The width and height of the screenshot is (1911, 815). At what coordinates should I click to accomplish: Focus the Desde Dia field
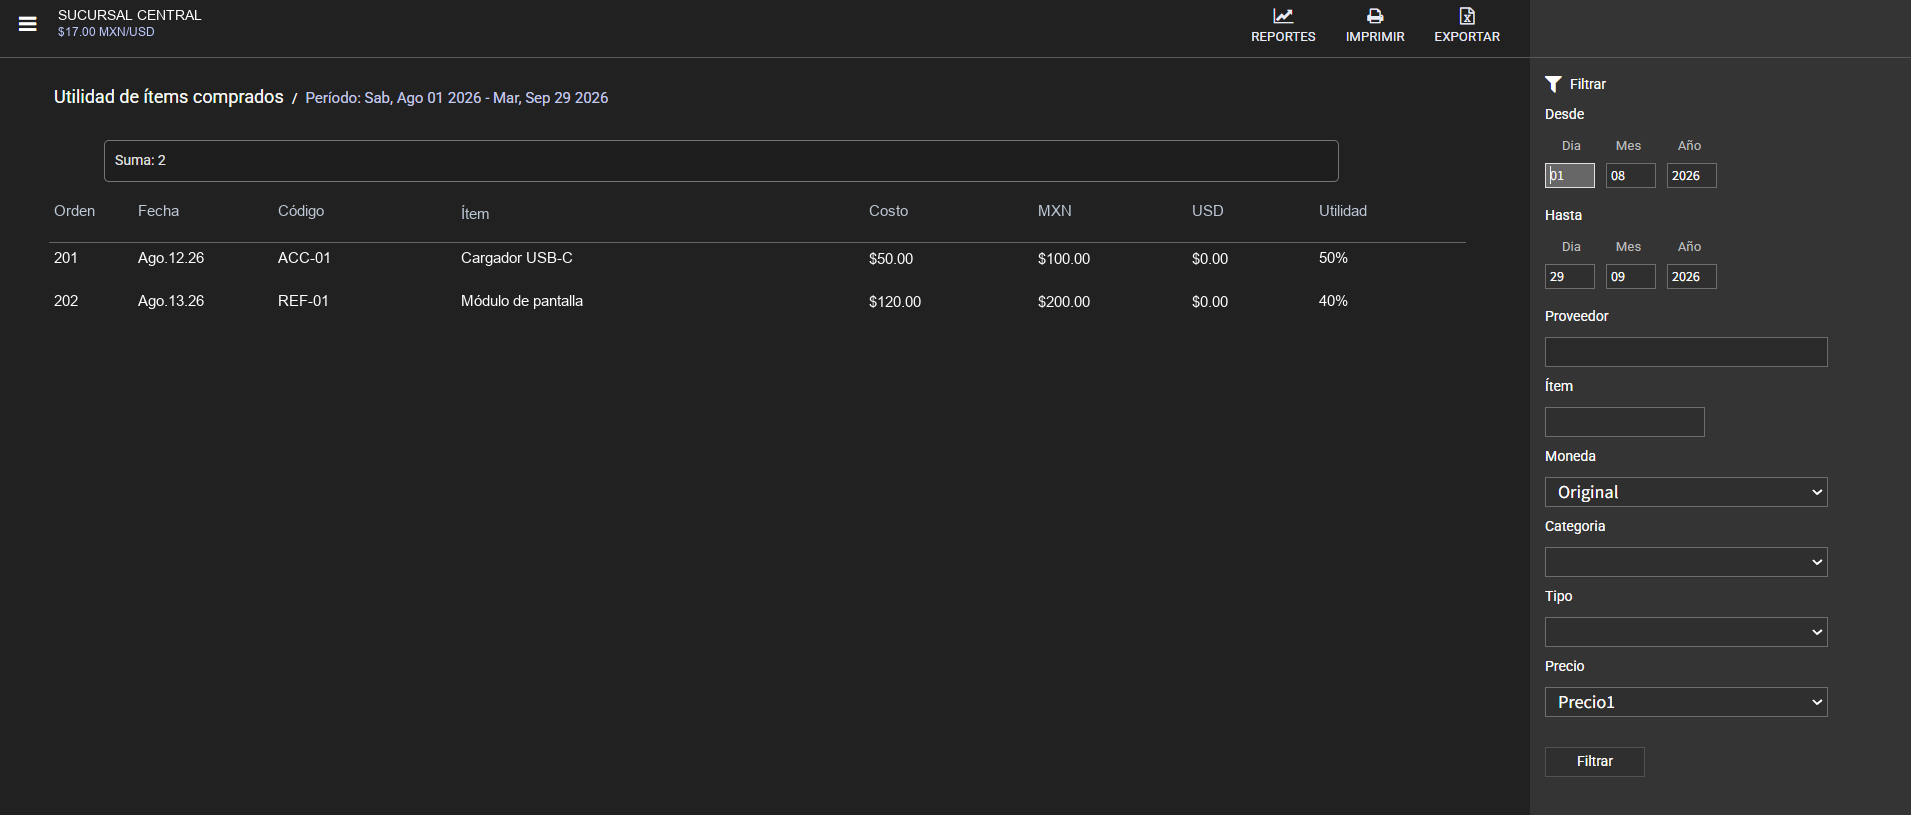pos(1570,176)
